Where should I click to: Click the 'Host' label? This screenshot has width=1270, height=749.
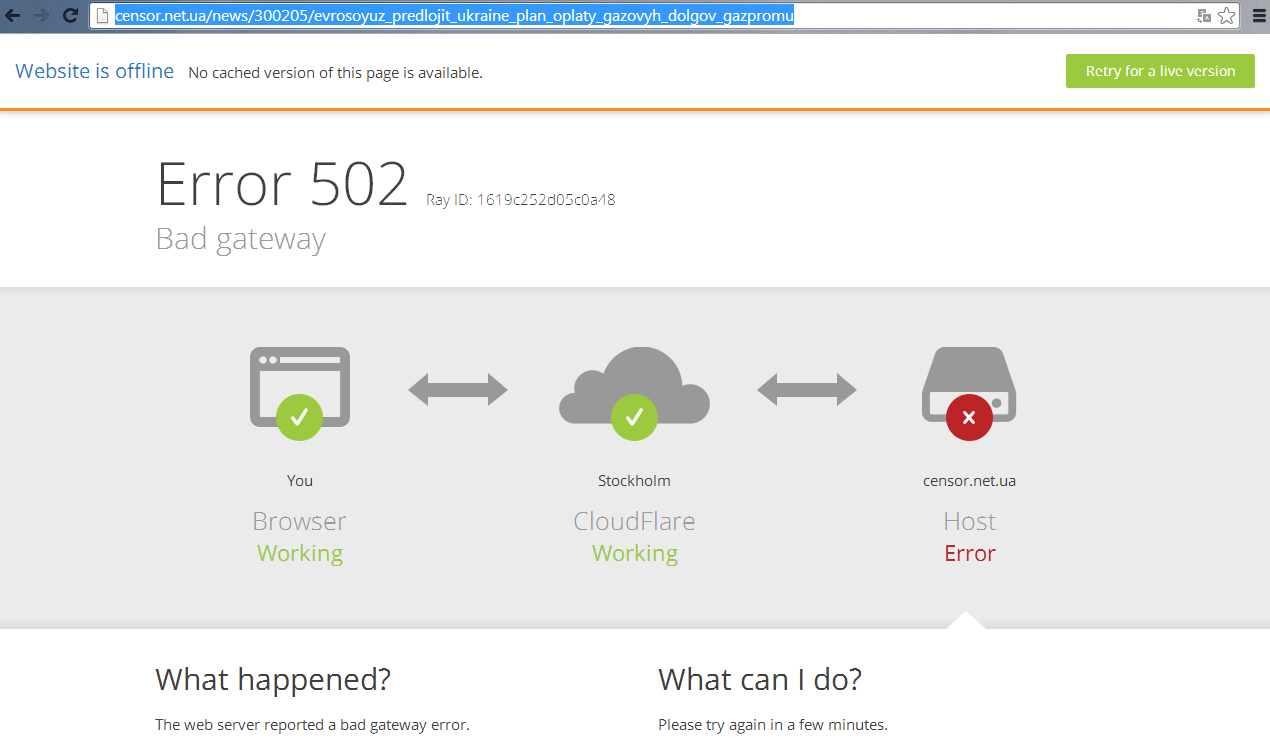969,521
